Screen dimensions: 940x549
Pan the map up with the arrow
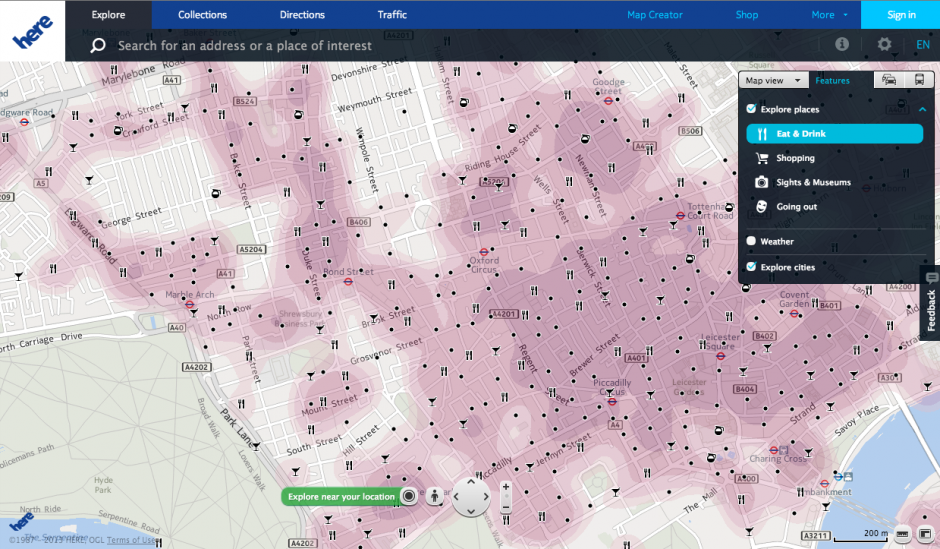471,481
